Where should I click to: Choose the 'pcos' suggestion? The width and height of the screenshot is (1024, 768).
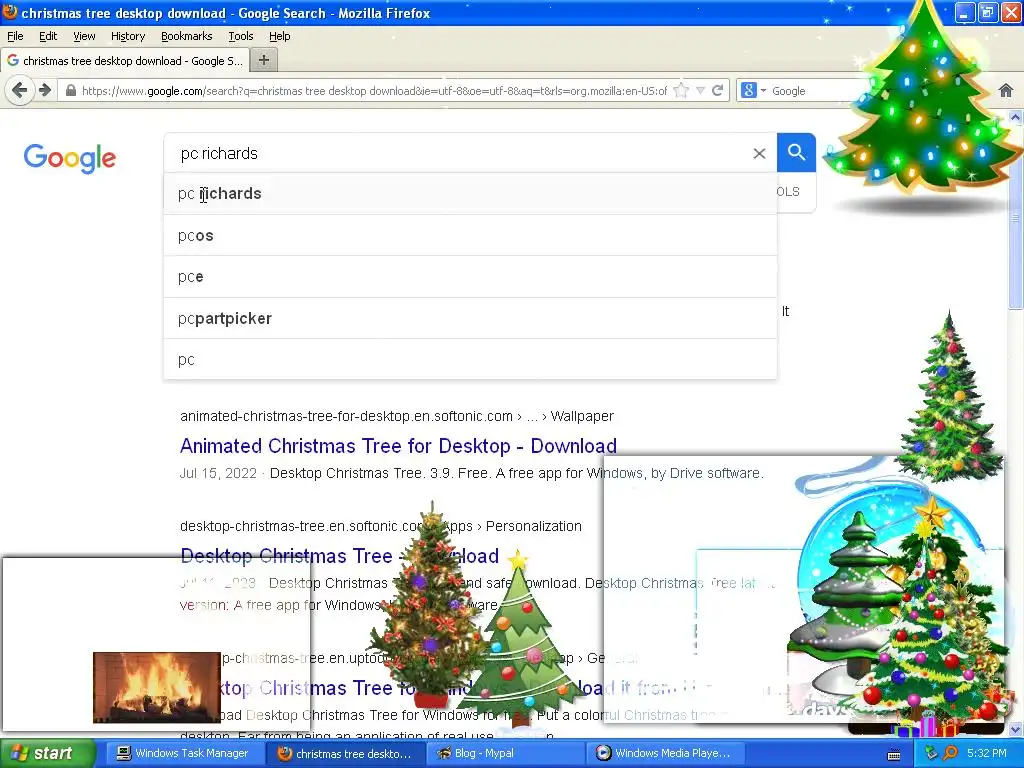pyautogui.click(x=470, y=236)
